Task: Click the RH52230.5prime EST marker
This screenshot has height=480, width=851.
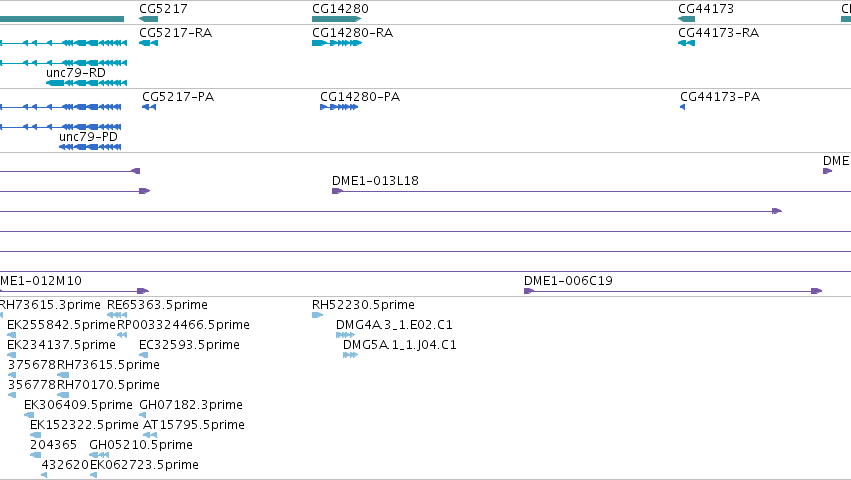Action: [x=317, y=315]
